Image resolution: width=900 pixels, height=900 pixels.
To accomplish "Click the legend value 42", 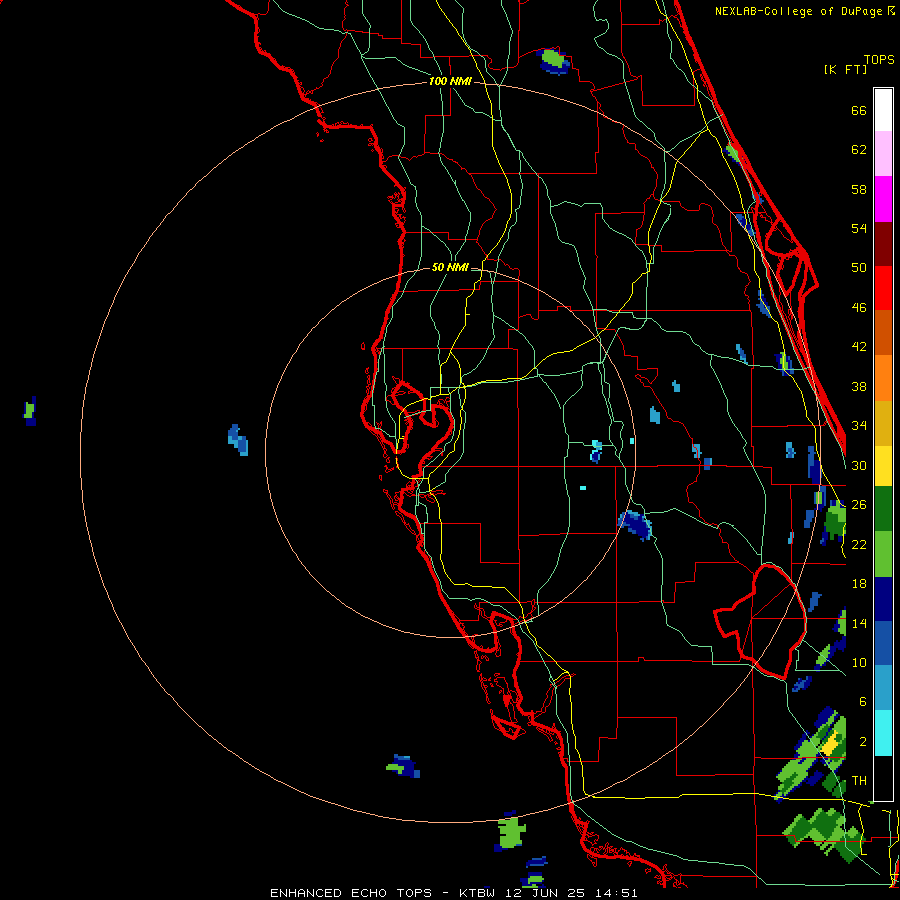I will pos(859,346).
